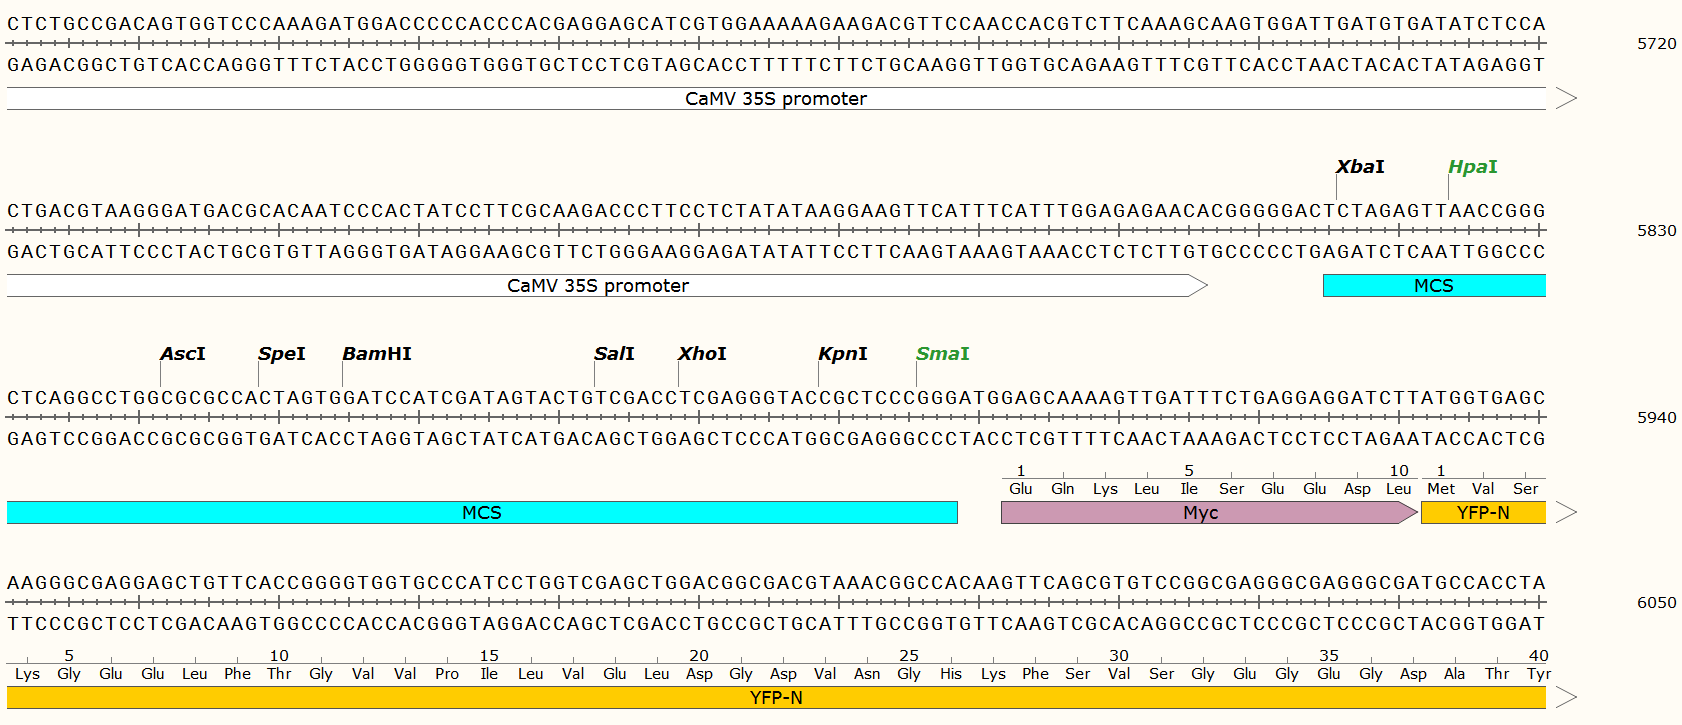This screenshot has width=1682, height=725.
Task: Select the His residue in YFP-N translation
Action: click(x=950, y=674)
